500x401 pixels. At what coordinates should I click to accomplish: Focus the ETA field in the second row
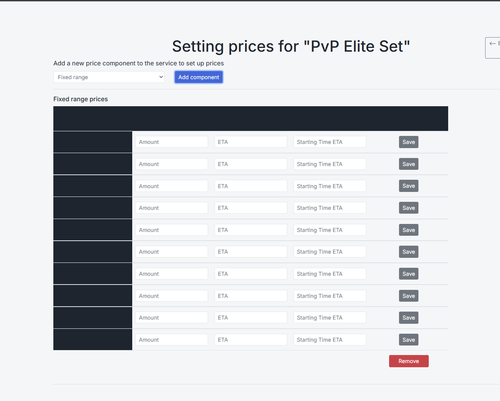click(x=251, y=164)
